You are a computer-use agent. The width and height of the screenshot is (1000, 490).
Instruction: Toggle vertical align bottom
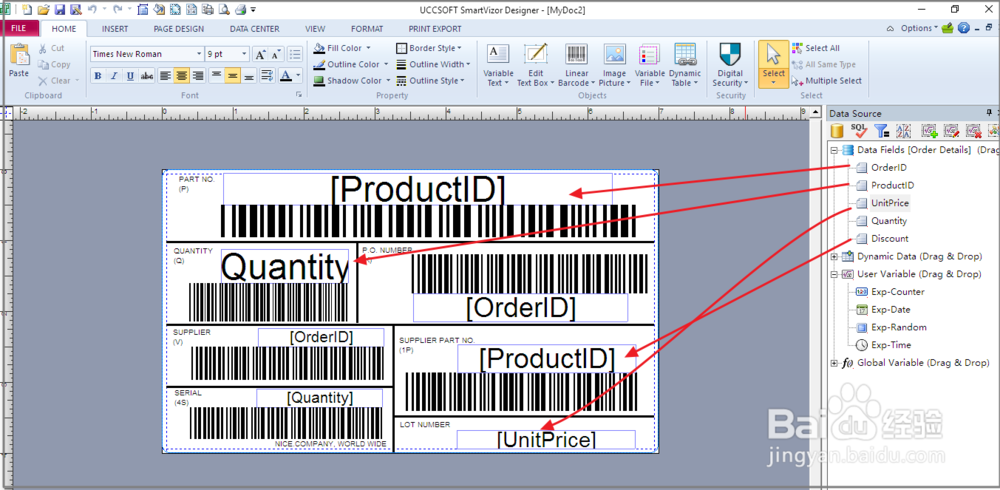pyautogui.click(x=249, y=76)
